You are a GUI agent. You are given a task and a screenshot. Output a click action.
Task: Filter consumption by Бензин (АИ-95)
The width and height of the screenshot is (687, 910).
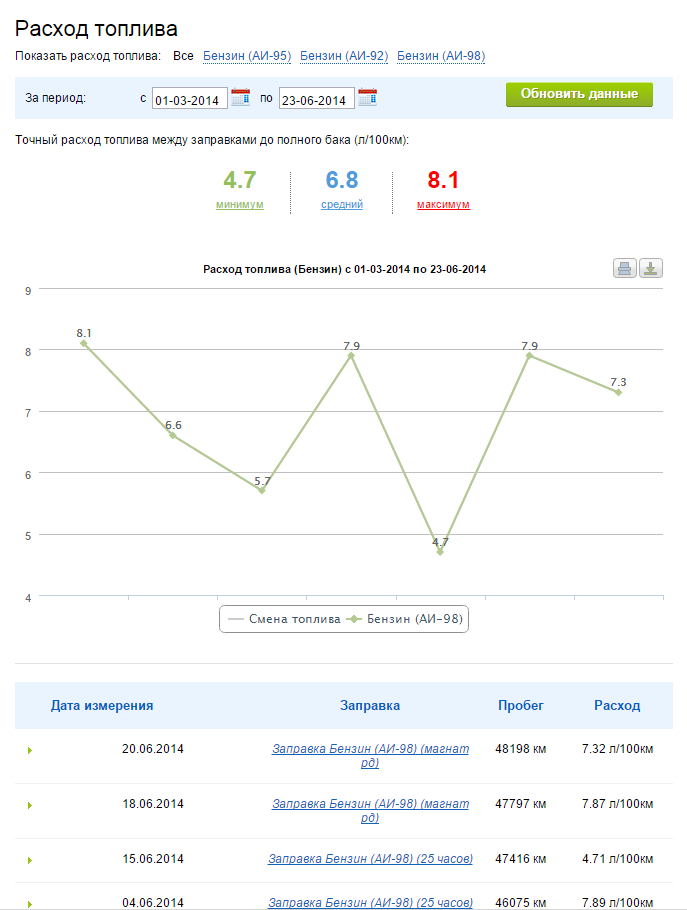click(247, 56)
